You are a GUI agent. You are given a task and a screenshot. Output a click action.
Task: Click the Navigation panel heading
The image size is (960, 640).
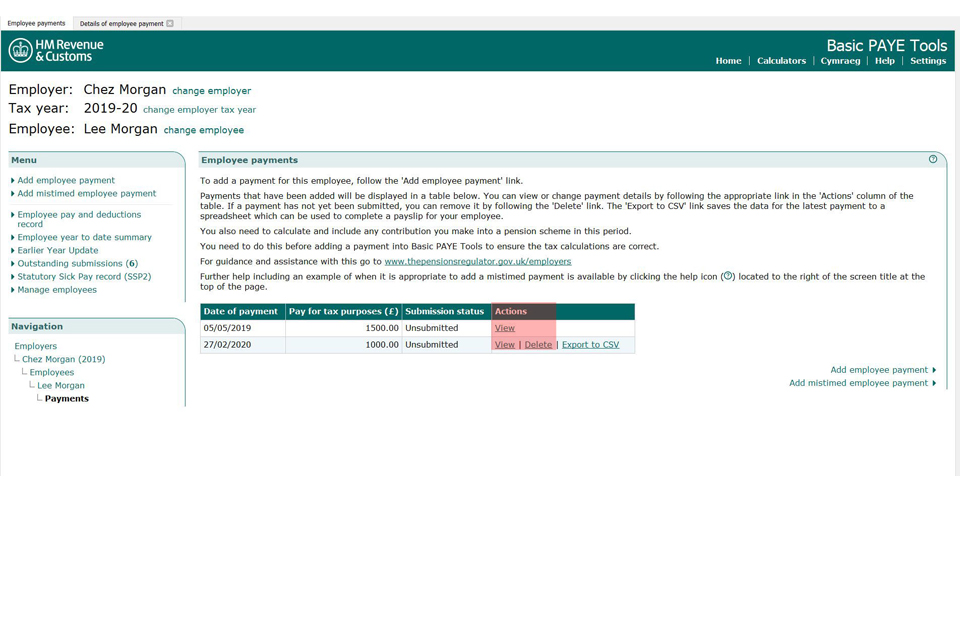pos(37,326)
